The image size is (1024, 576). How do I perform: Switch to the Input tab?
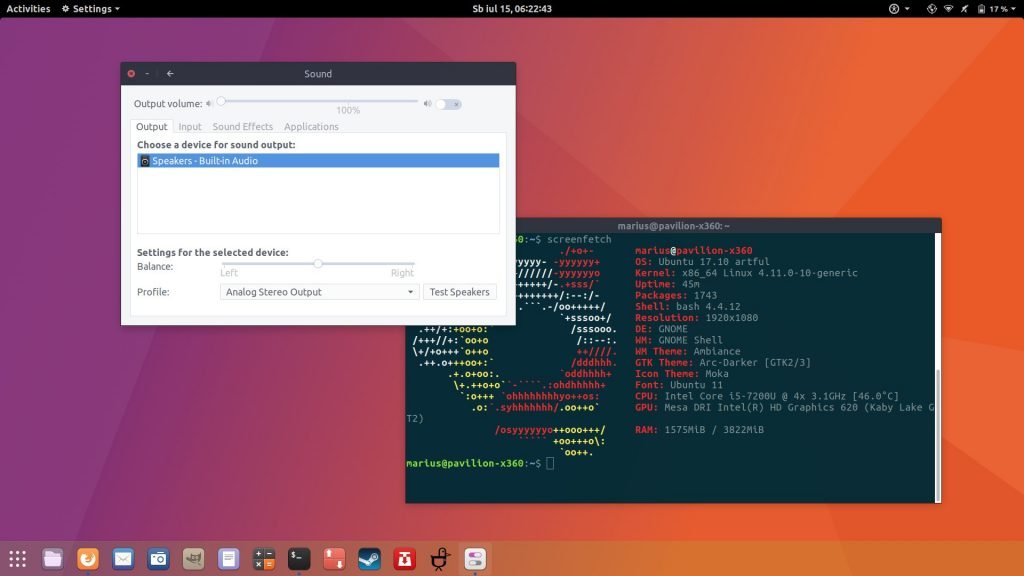(190, 127)
